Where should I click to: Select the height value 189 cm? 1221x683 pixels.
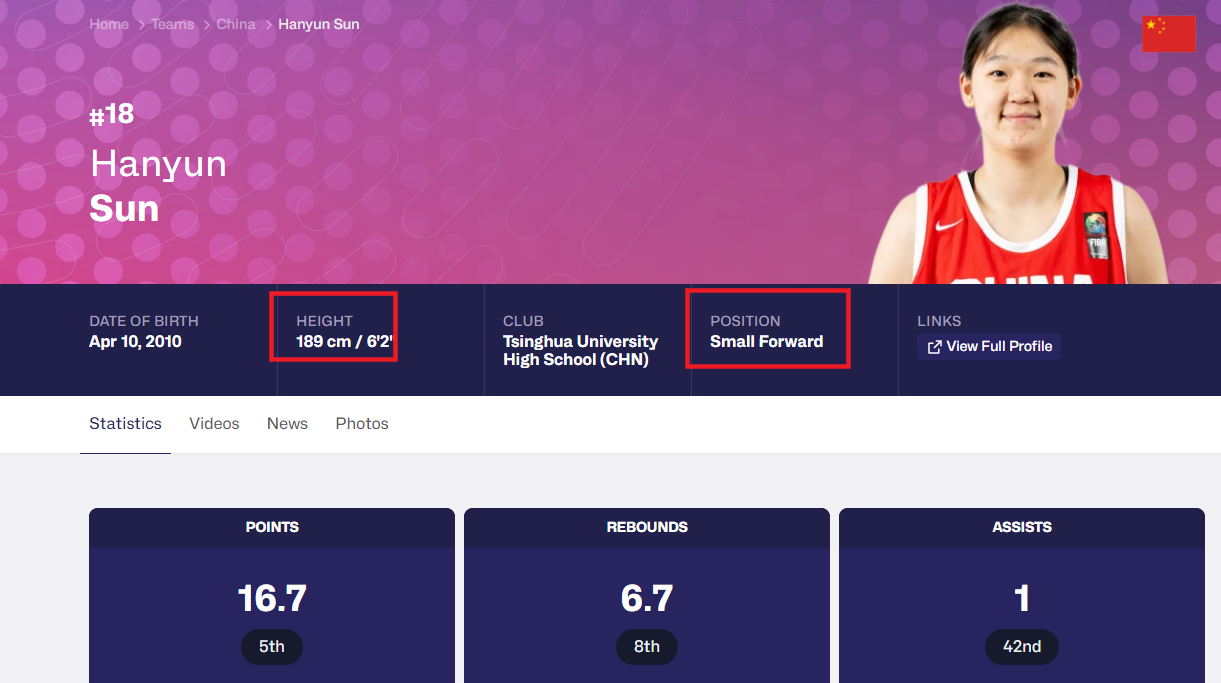point(345,342)
